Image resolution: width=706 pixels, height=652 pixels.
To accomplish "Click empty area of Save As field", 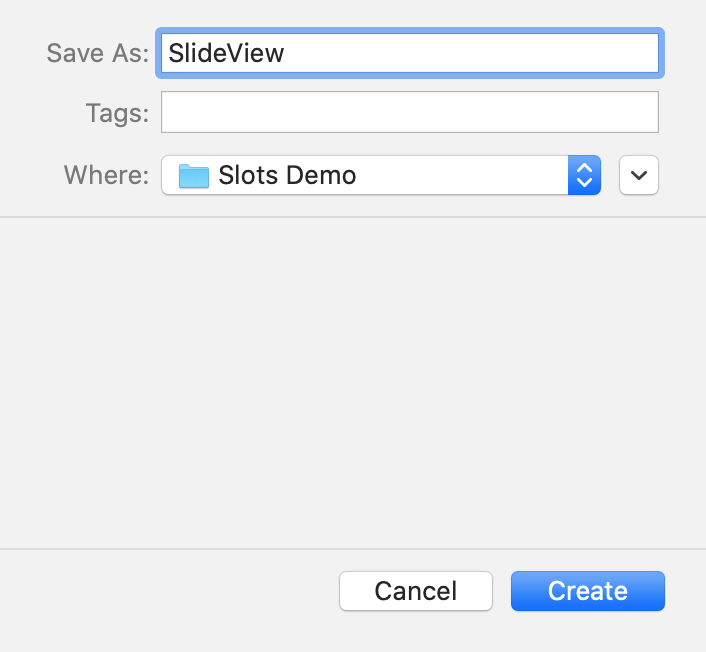I will 473,53.
